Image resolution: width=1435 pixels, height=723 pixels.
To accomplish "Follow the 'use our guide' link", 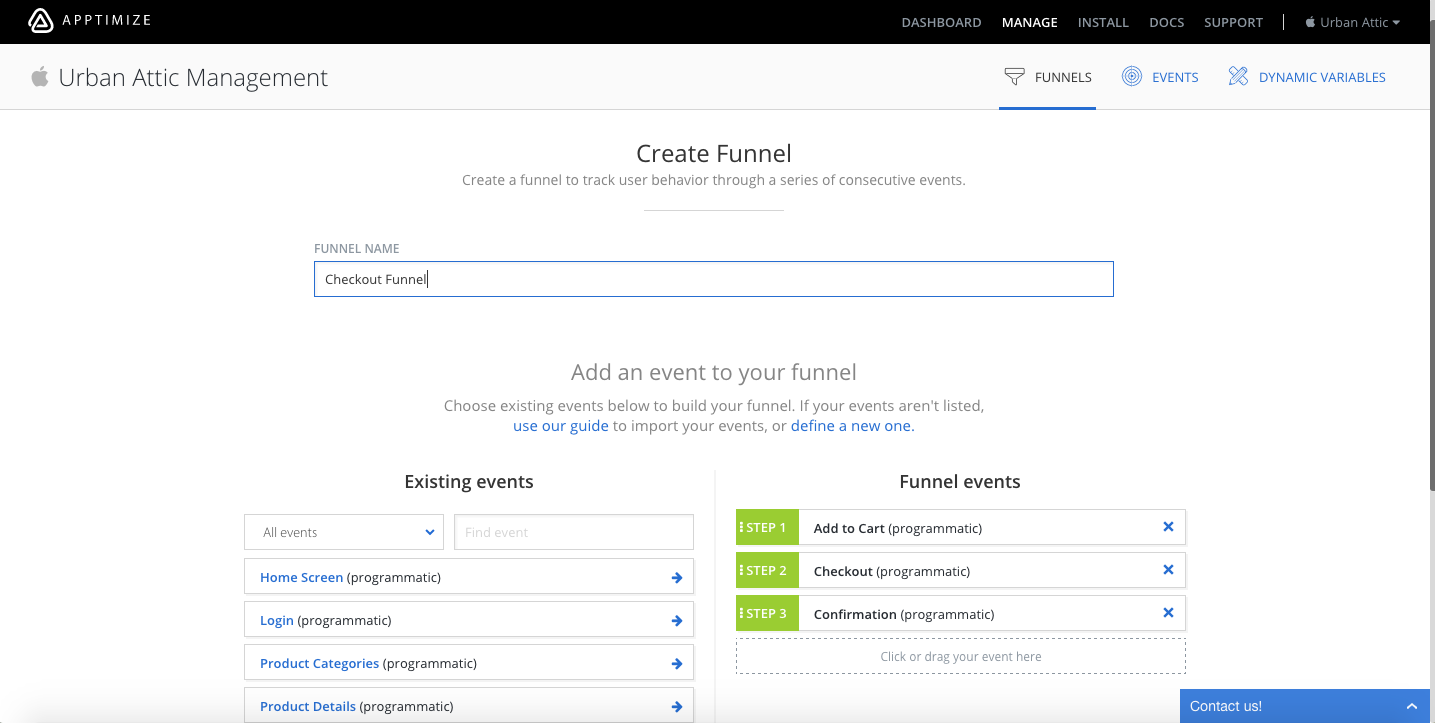I will tap(561, 426).
